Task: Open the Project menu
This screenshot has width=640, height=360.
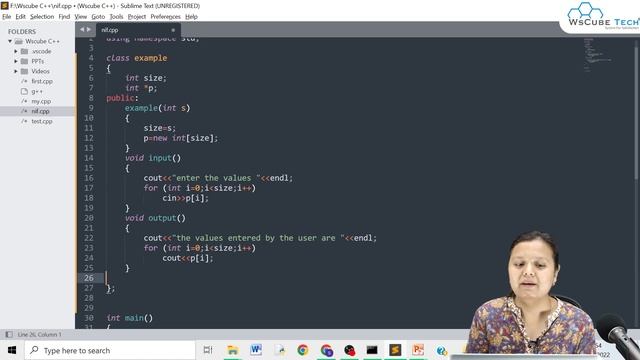Action: tap(137, 17)
